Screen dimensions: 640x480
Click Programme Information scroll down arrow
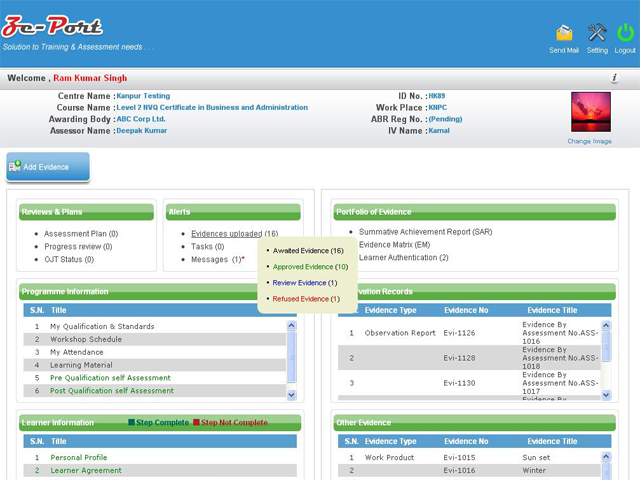pos(291,395)
